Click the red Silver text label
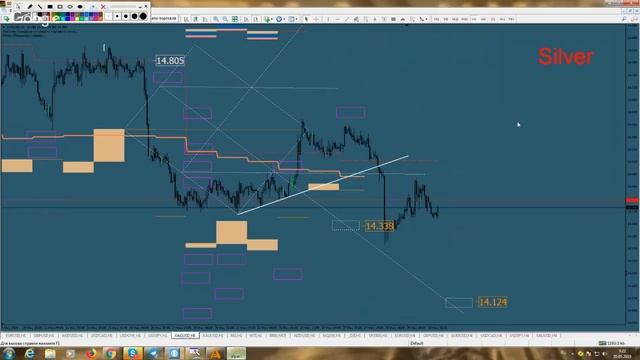 tap(565, 56)
